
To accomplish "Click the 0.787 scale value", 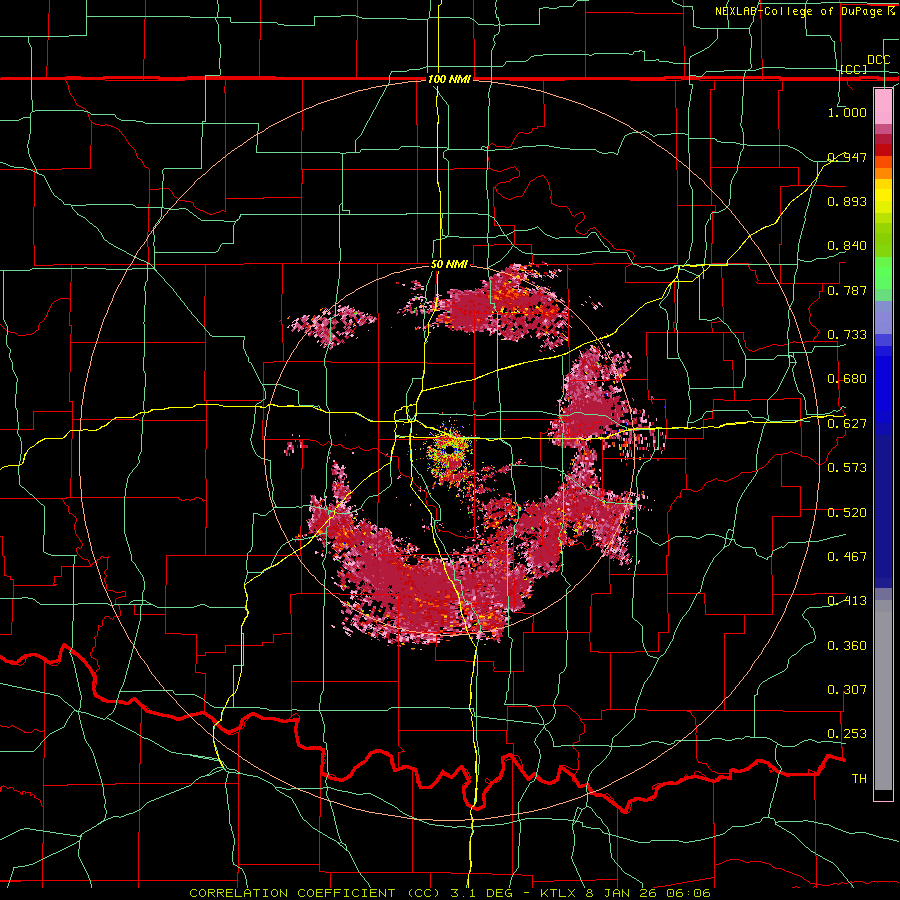I will (x=847, y=290).
